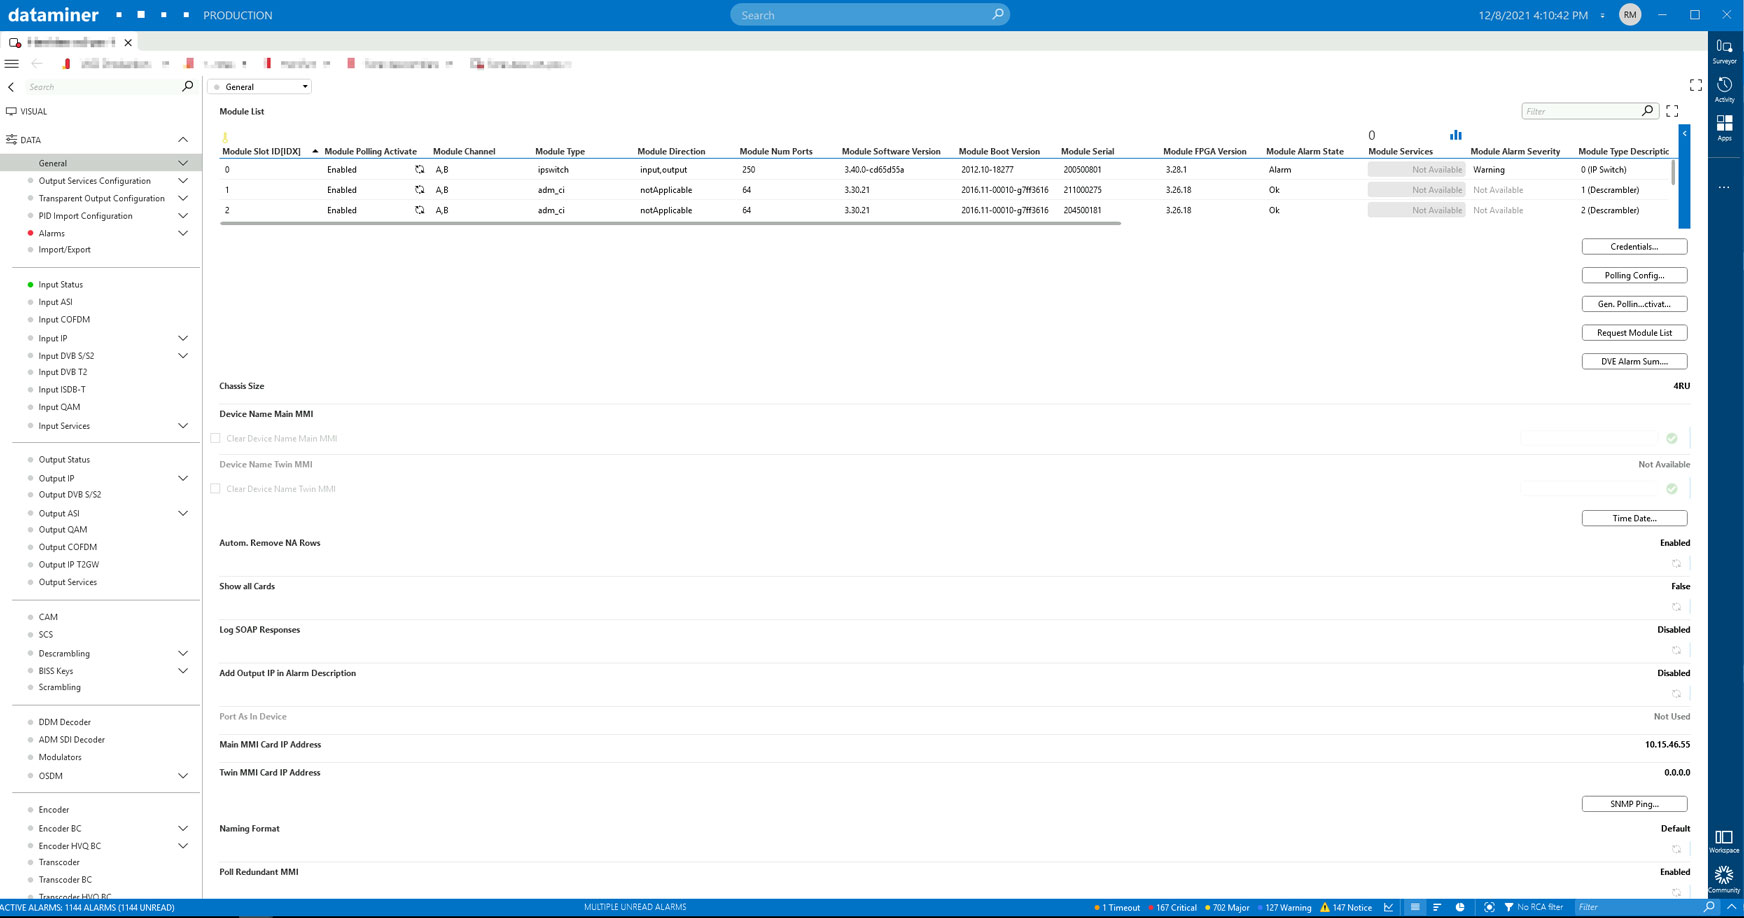
Task: Click the Credentials... button
Action: pyautogui.click(x=1634, y=246)
